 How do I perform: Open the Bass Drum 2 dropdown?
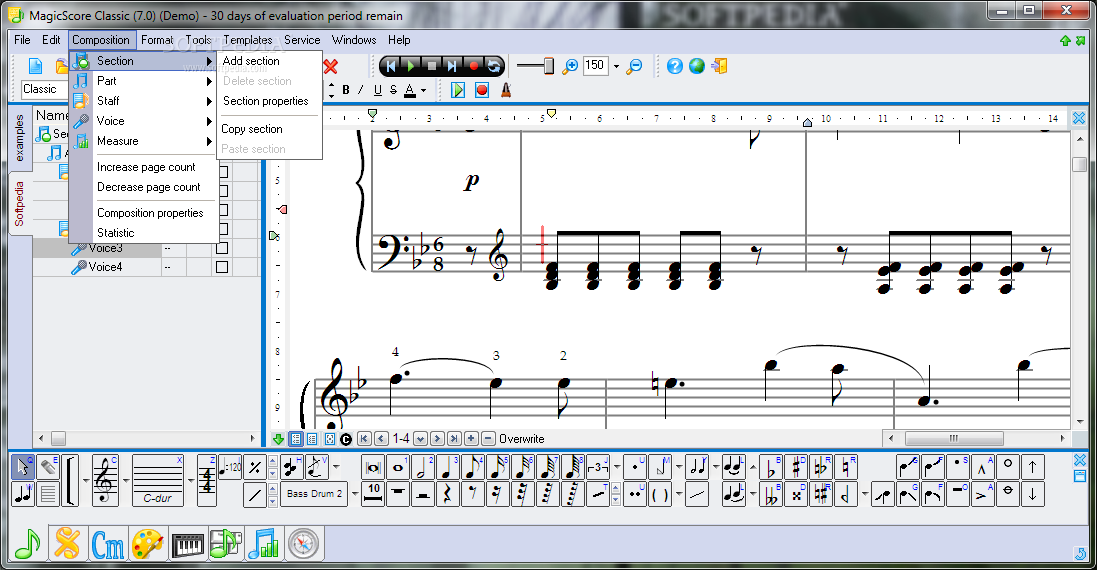[355, 494]
